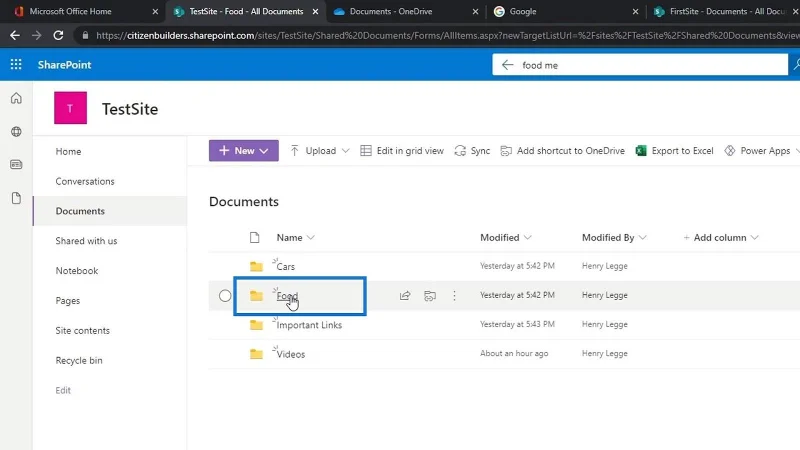
Task: Click the Important Links folder icon
Action: 256,324
